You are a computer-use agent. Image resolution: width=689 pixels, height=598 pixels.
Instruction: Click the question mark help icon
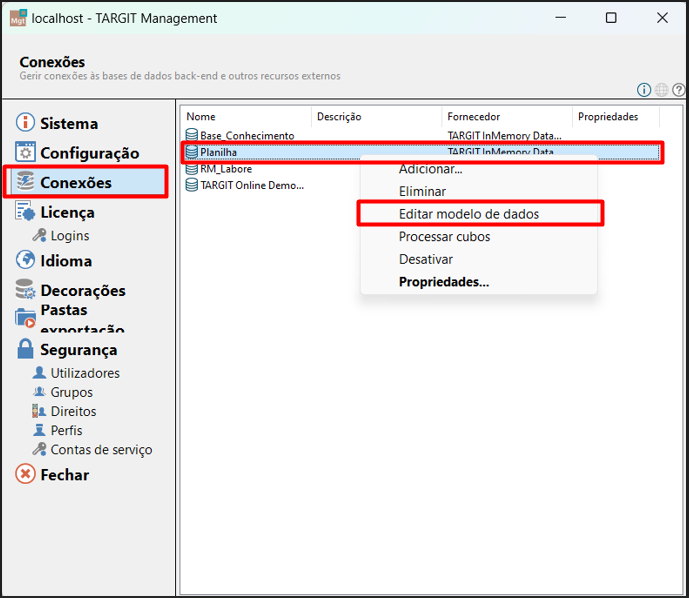tap(678, 90)
